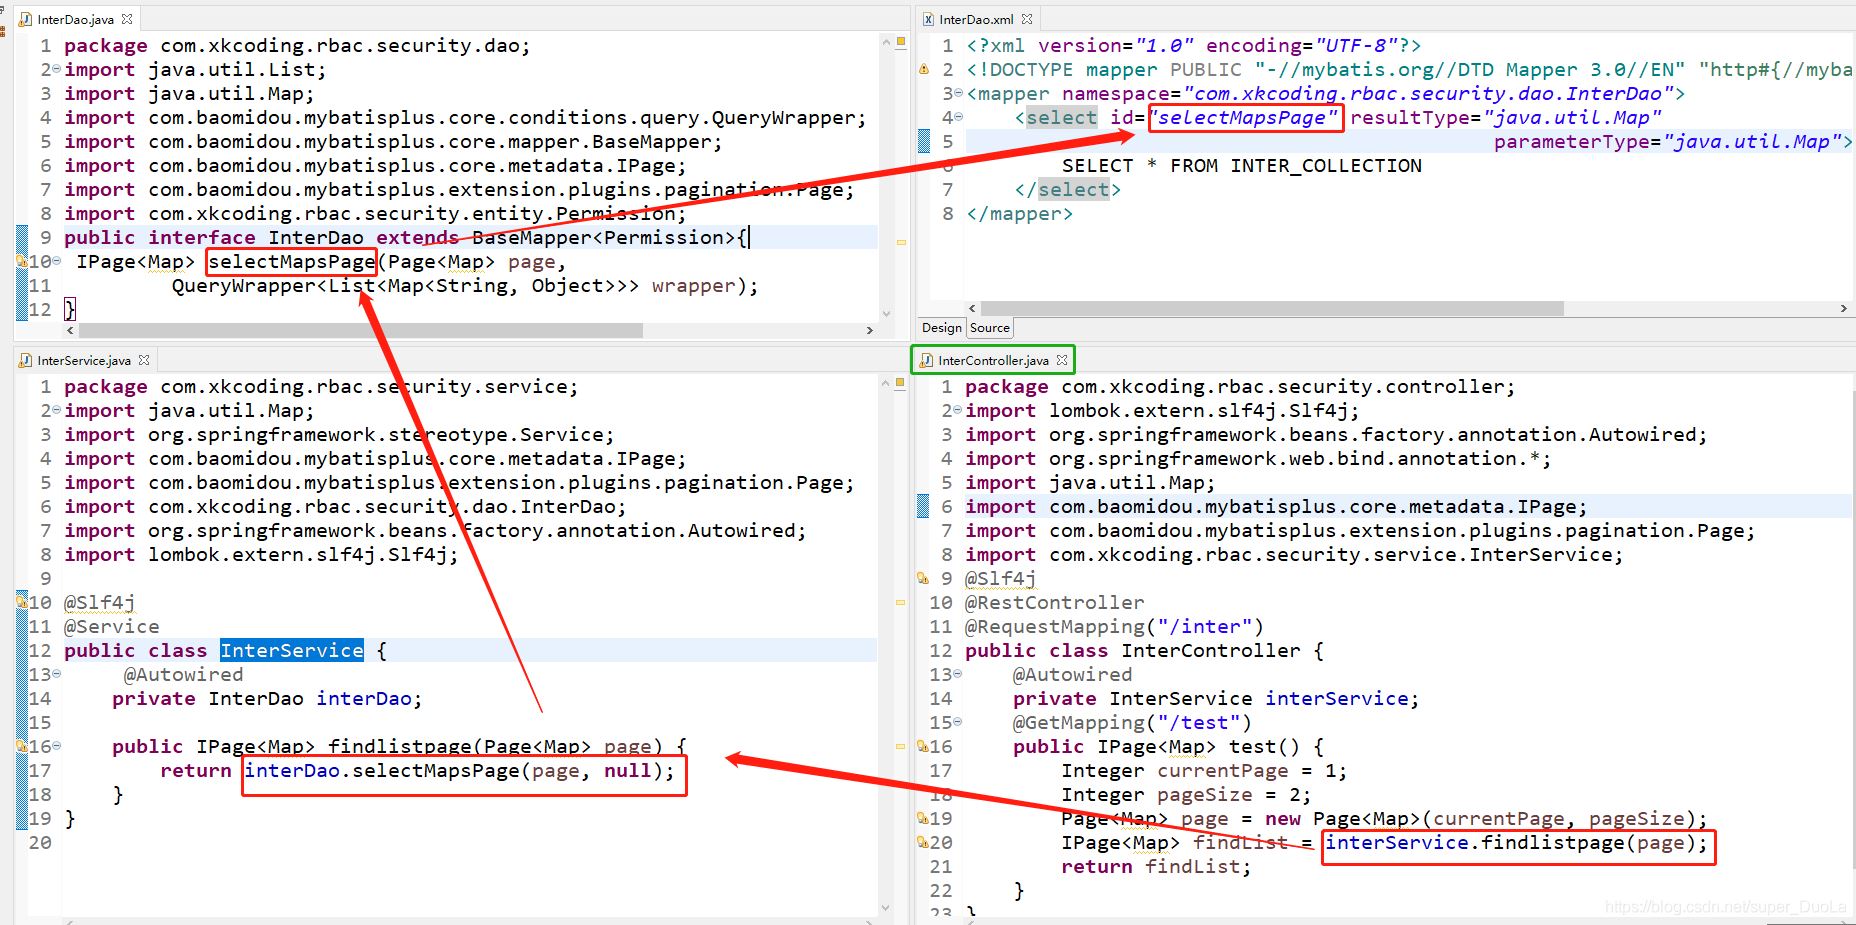
Task: Click the selectMapsPage method name in InterDao.java
Action: click(291, 262)
